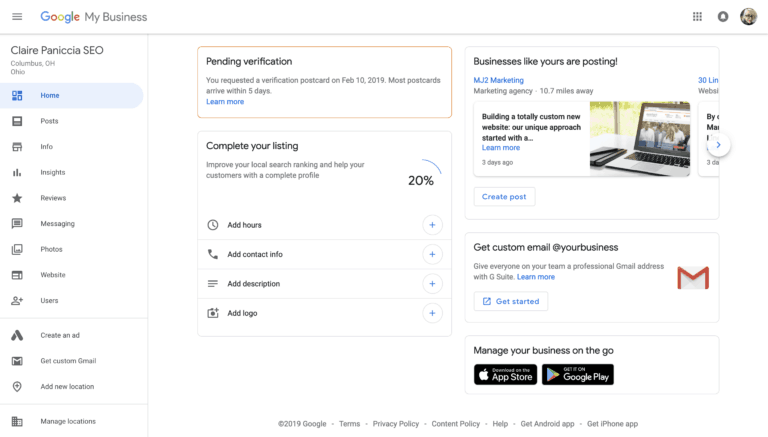Click the large Gmail M logo
The width and height of the screenshot is (768, 437).
pyautogui.click(x=693, y=278)
